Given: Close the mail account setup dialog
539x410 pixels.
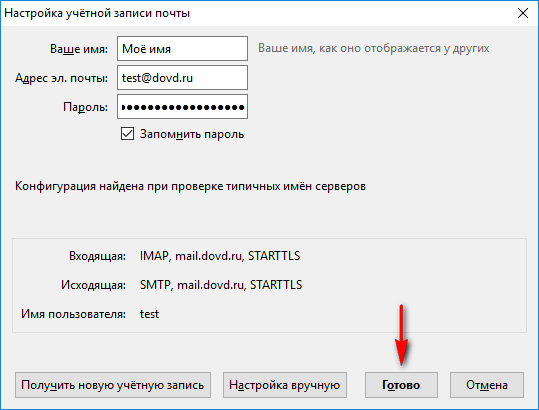Looking at the screenshot, I should point(522,13).
